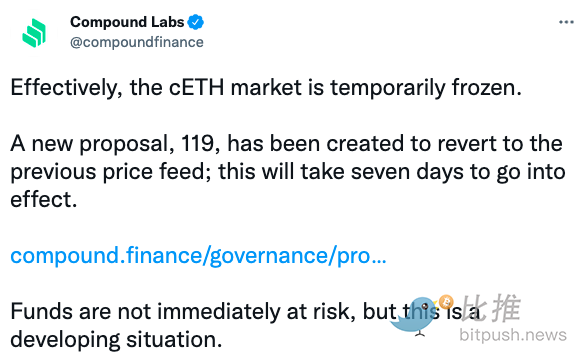
Task: Click the blue bird watermark icon
Action: (414, 315)
